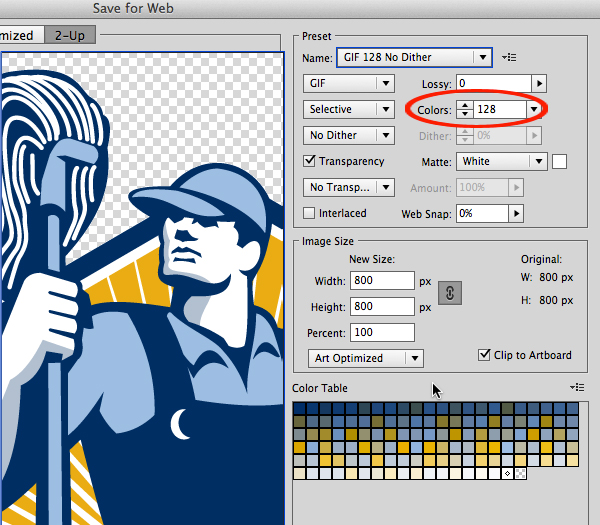Toggle constrain proportions link icon

click(450, 293)
